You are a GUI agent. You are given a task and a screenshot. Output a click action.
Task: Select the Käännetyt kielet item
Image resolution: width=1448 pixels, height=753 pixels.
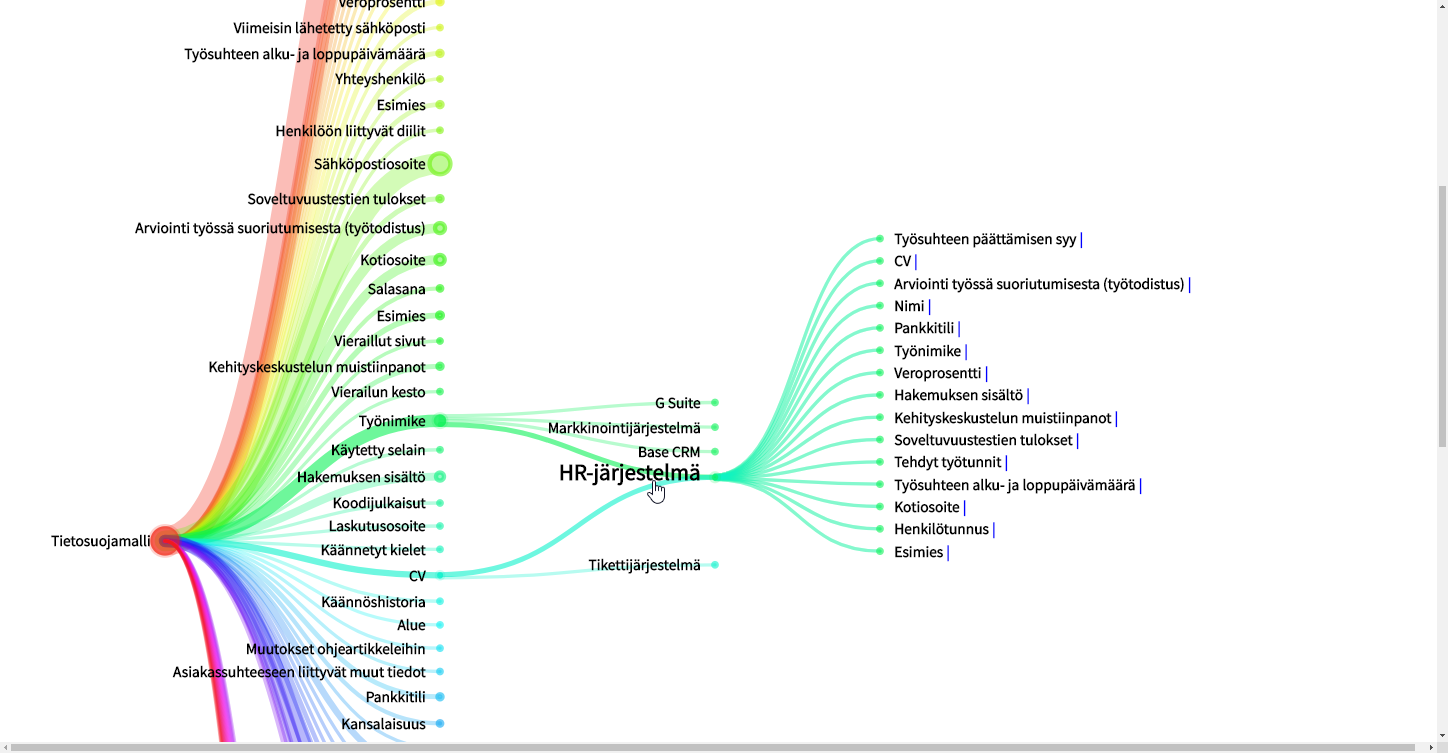[x=373, y=550]
